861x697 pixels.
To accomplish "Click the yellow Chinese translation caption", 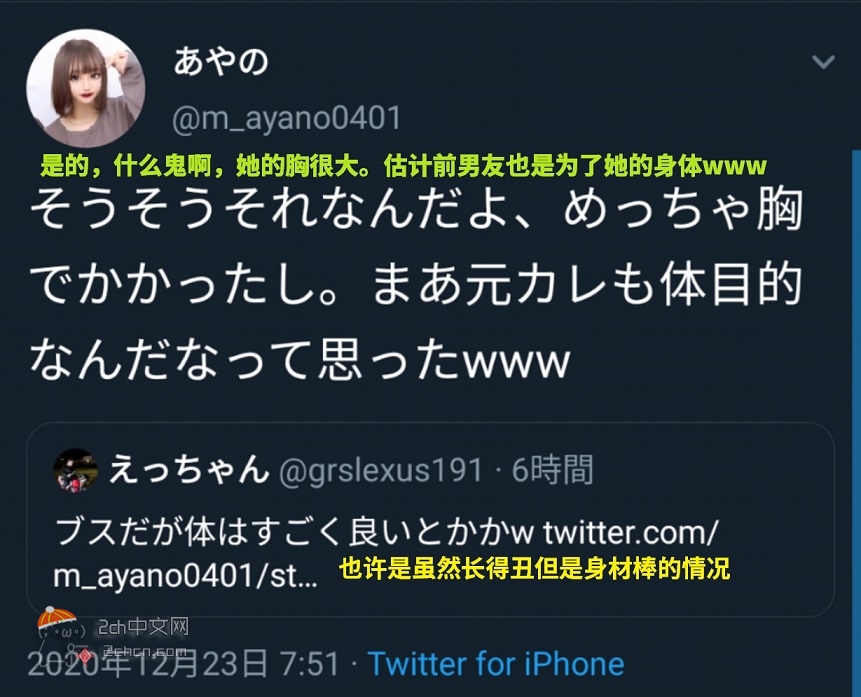I will pos(534,570).
